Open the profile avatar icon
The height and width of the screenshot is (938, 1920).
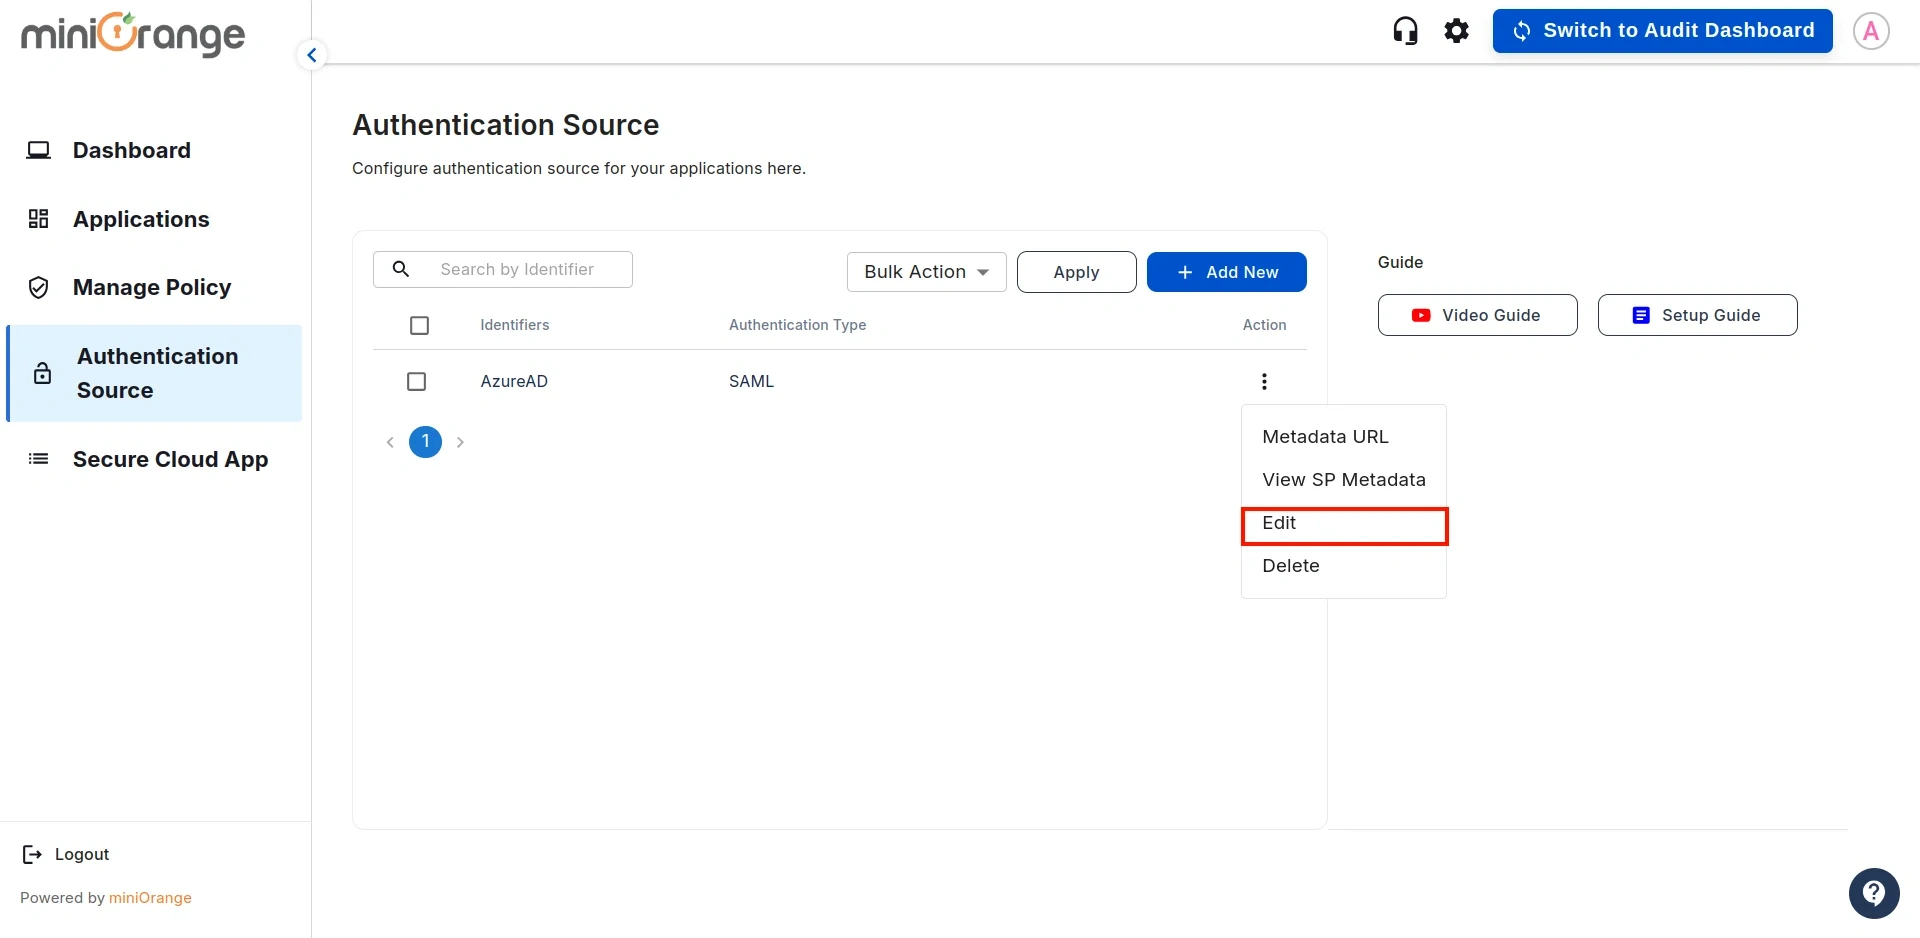tap(1870, 30)
